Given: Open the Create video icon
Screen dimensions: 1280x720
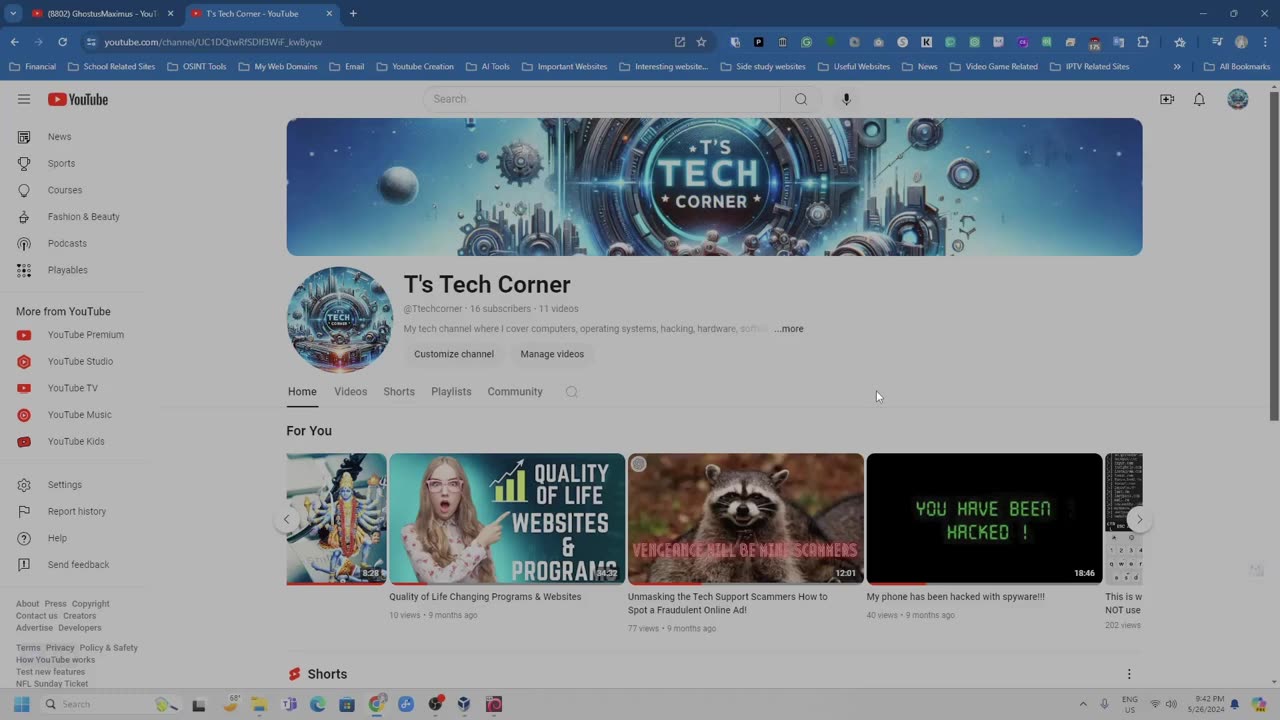Looking at the screenshot, I should pos(1166,99).
